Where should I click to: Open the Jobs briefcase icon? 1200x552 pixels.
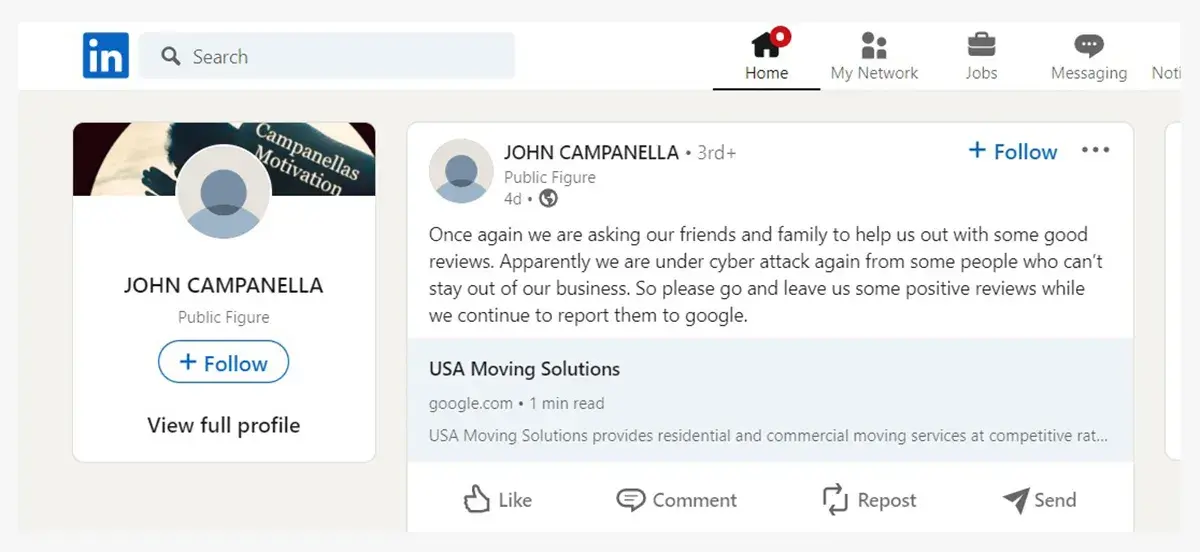[x=981, y=45]
